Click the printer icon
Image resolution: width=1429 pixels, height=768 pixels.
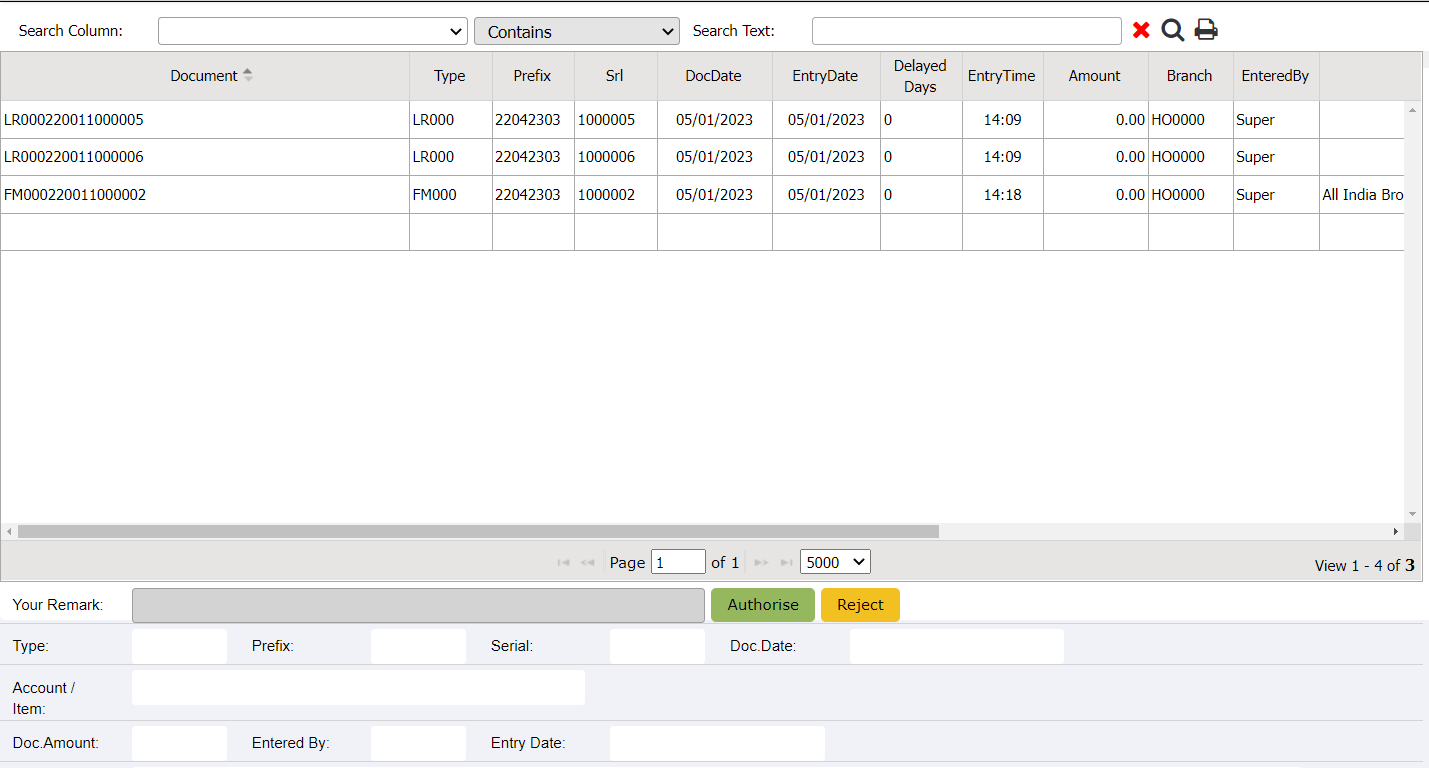1206,30
